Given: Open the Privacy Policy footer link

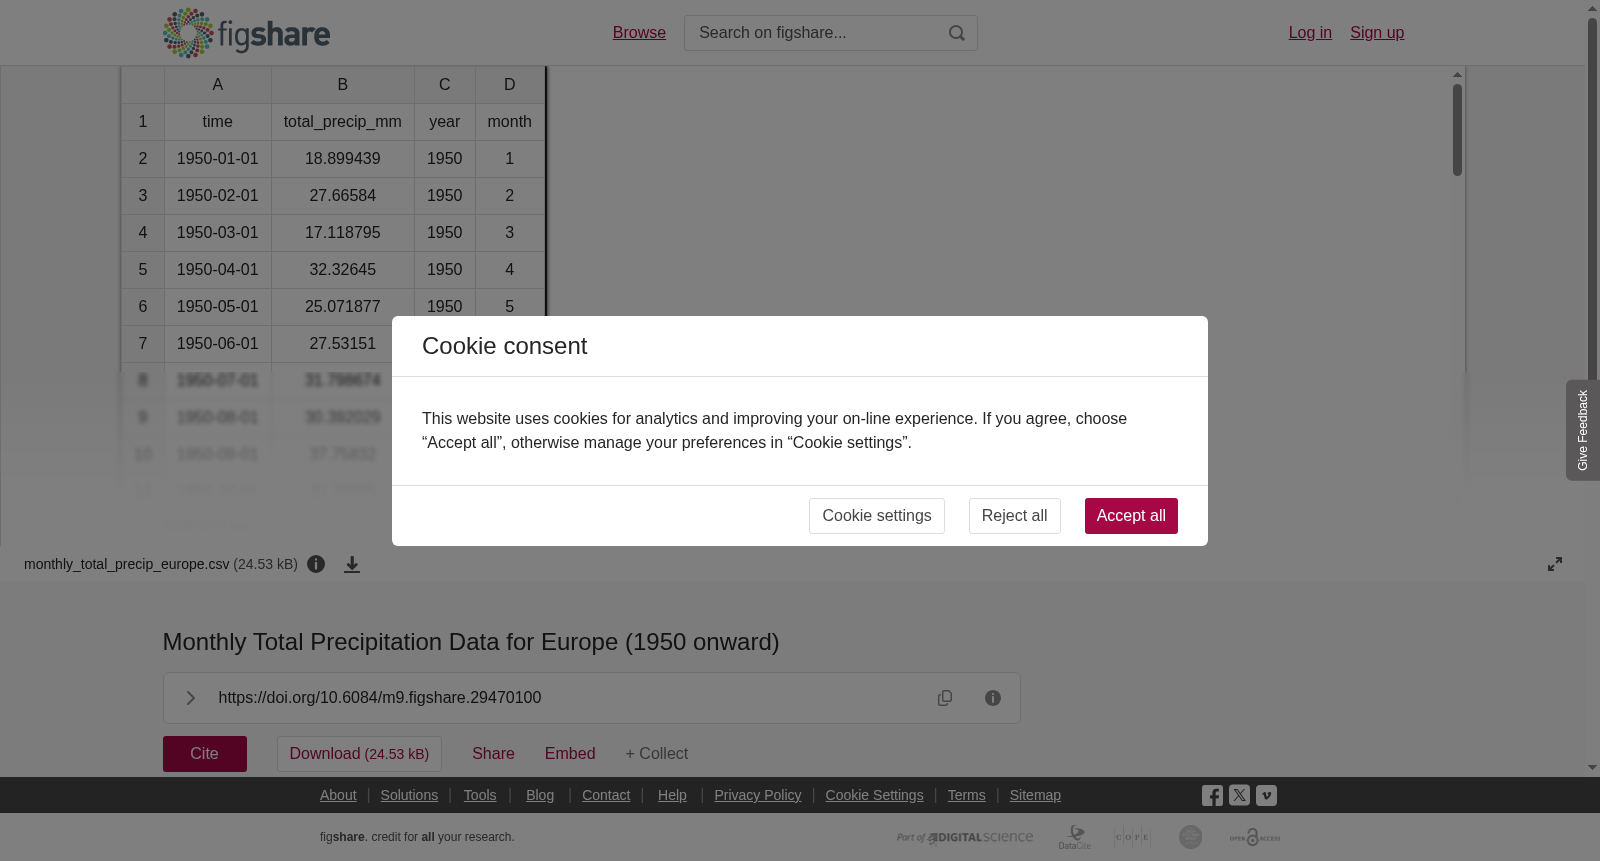Looking at the screenshot, I should click(758, 795).
